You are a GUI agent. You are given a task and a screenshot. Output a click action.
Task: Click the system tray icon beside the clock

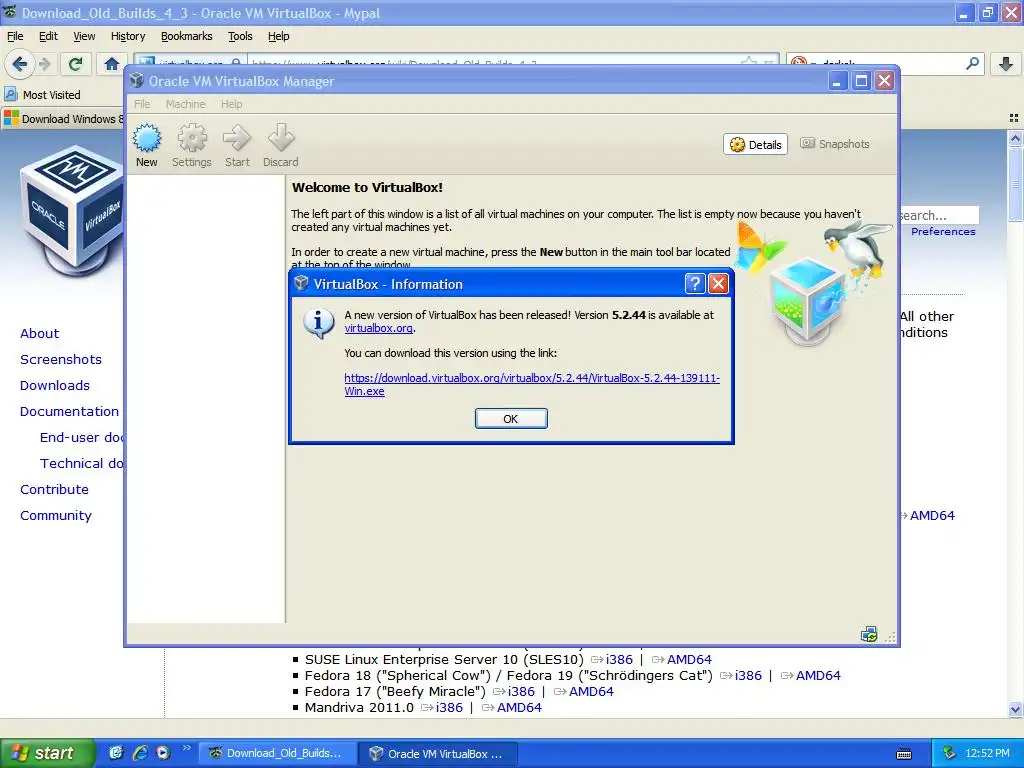[x=949, y=753]
